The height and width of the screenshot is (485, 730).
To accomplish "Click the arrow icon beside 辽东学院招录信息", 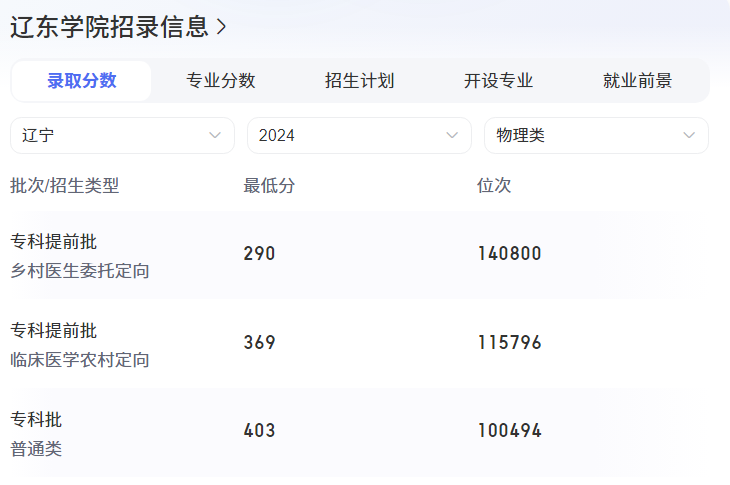I will click(222, 27).
